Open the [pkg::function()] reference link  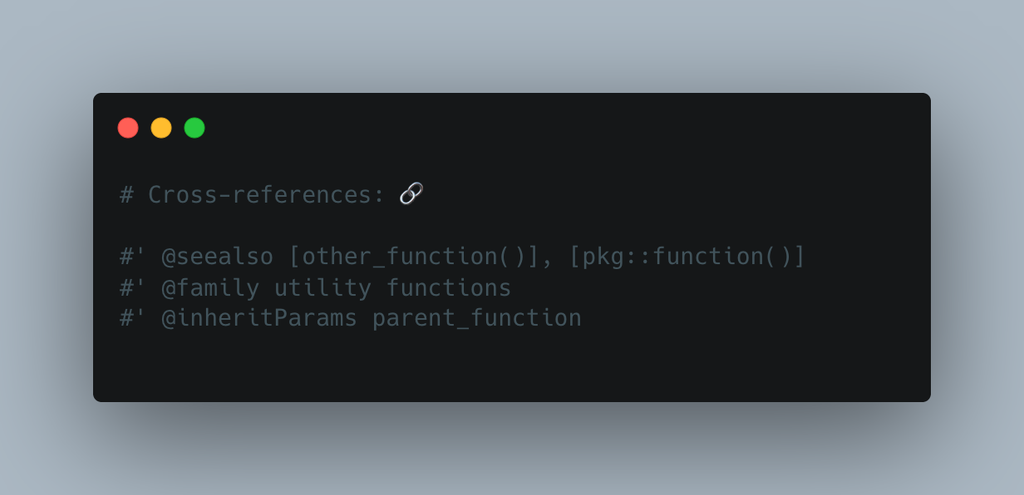[x=688, y=257]
